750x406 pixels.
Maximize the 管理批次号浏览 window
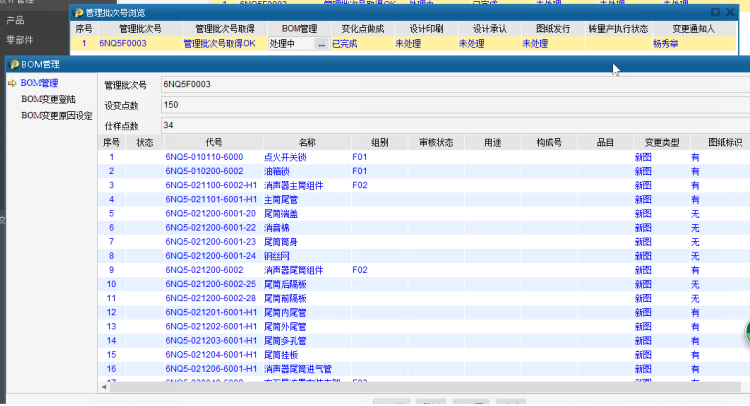(x=714, y=12)
